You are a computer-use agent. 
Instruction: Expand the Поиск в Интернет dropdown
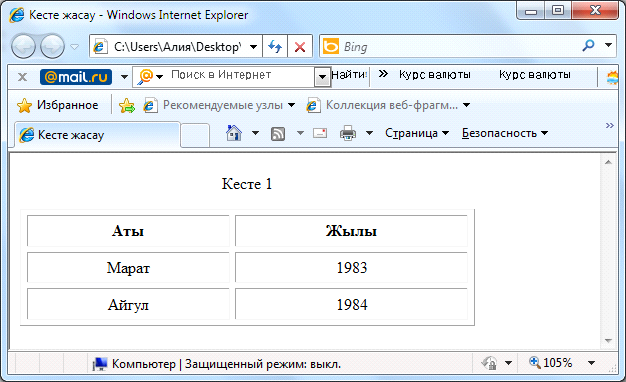point(322,77)
